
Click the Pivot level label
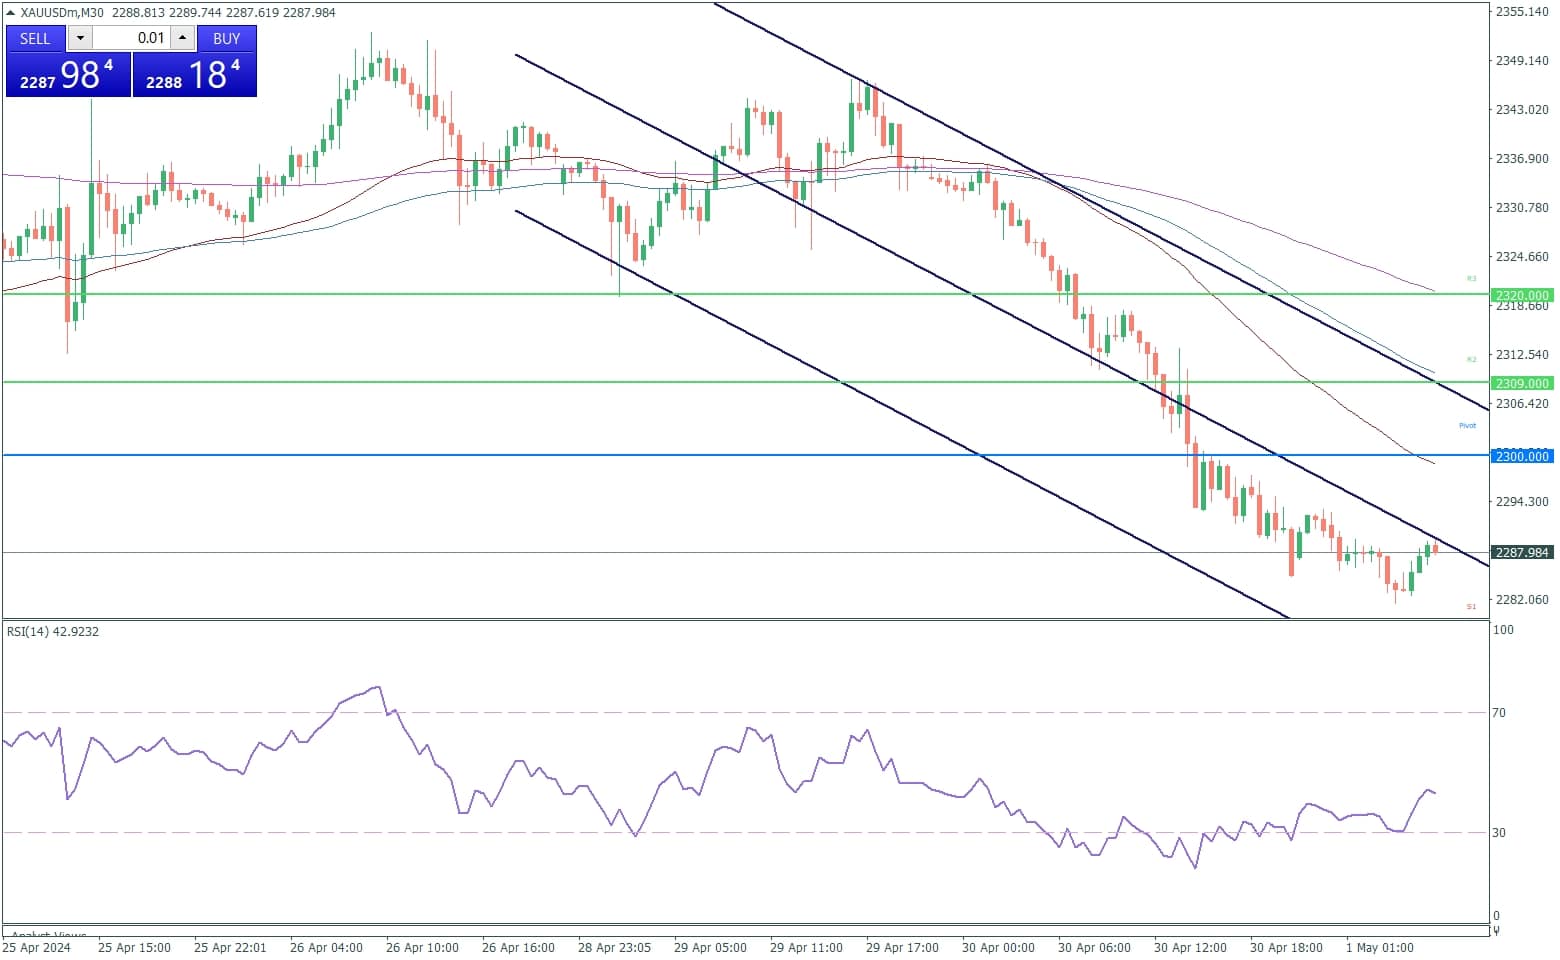1467,425
